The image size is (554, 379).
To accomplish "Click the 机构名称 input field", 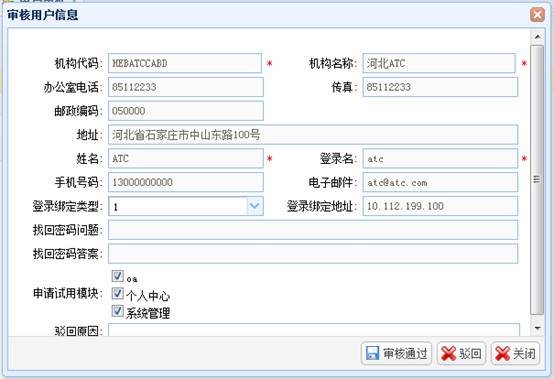I will (439, 63).
